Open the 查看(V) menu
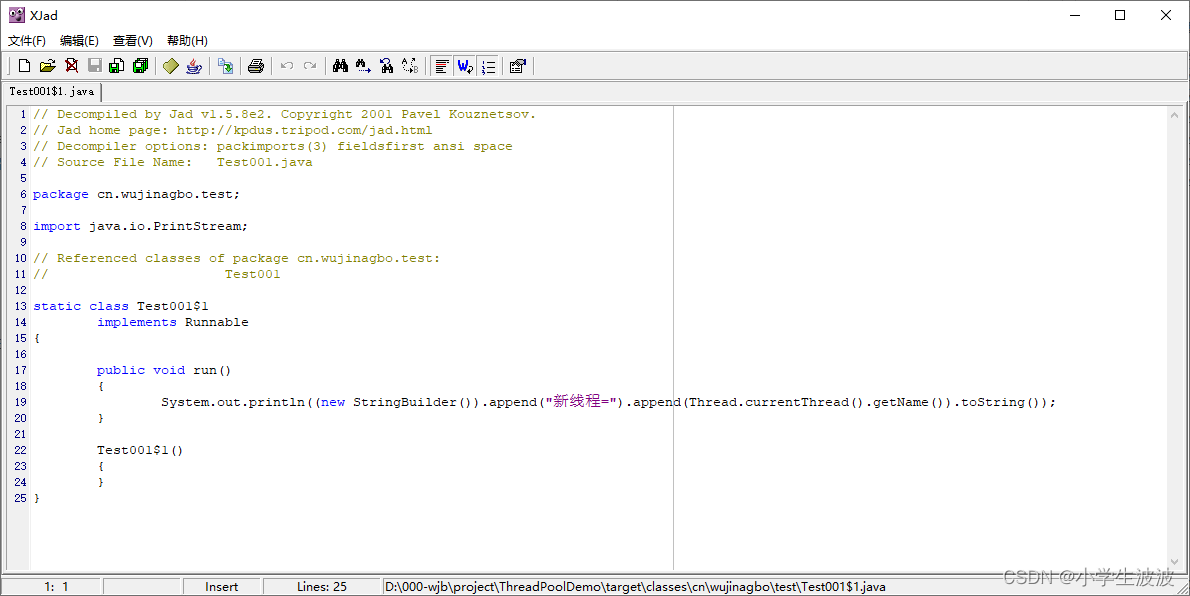The width and height of the screenshot is (1190, 596). point(133,40)
